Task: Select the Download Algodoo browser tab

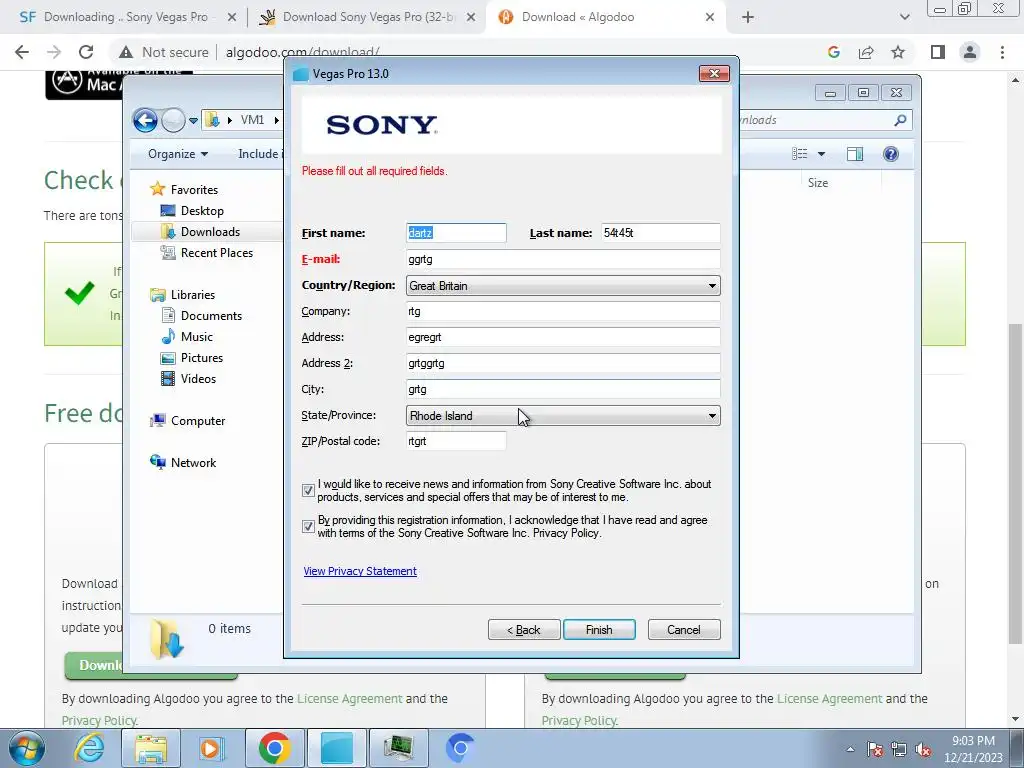Action: click(606, 17)
